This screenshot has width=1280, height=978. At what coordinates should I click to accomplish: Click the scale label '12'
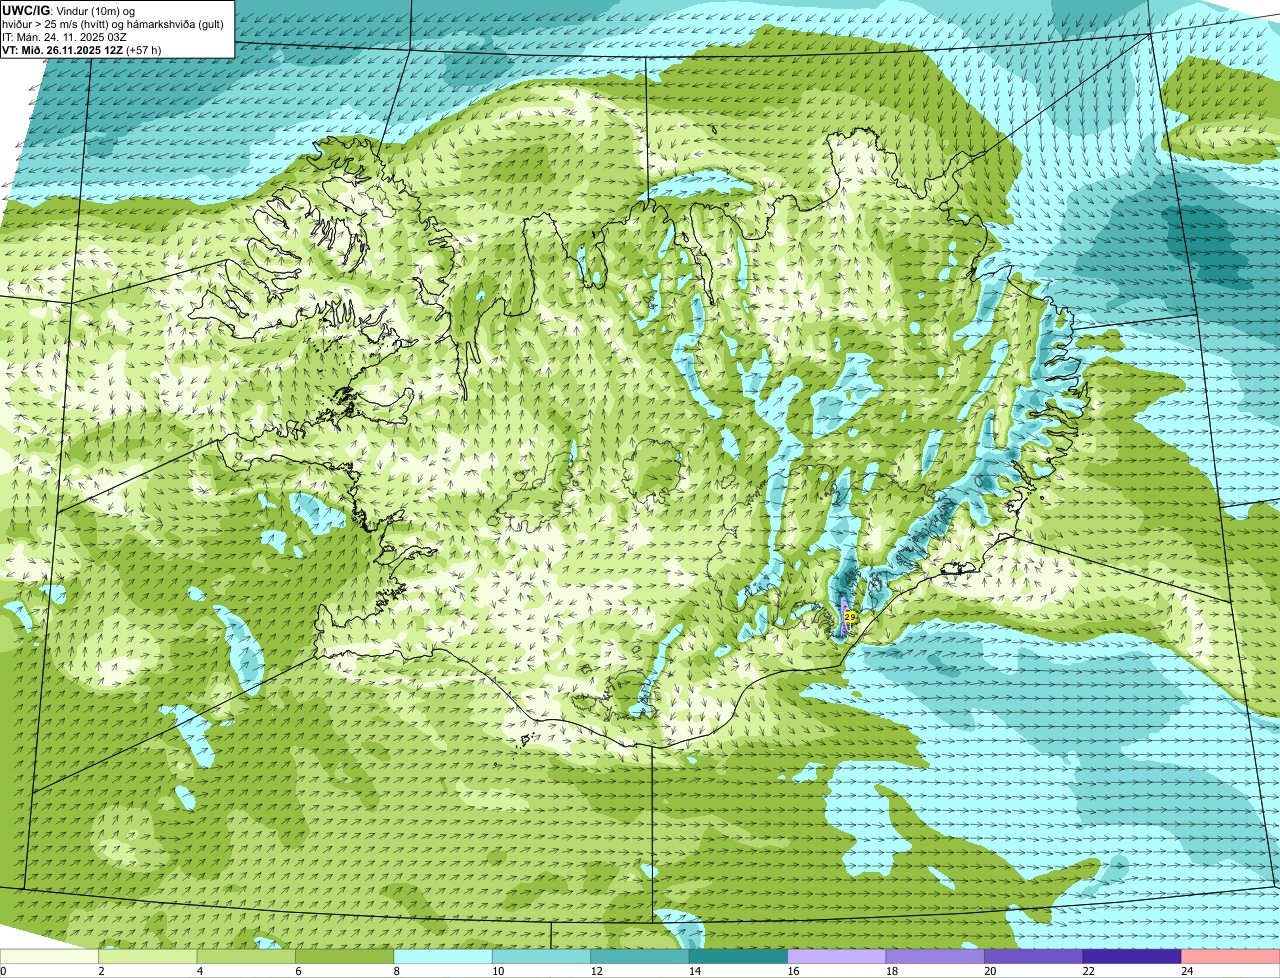coord(596,971)
